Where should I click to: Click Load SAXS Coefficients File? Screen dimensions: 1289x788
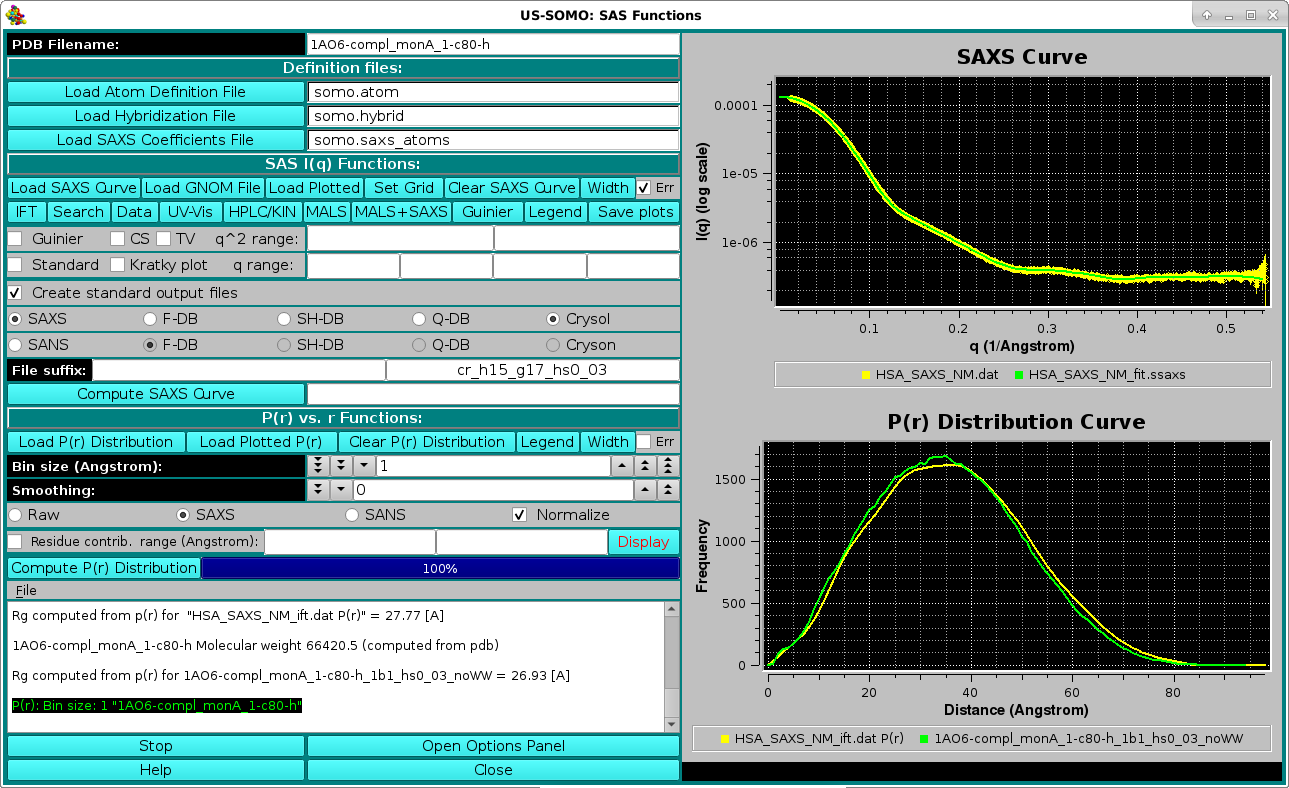click(155, 140)
